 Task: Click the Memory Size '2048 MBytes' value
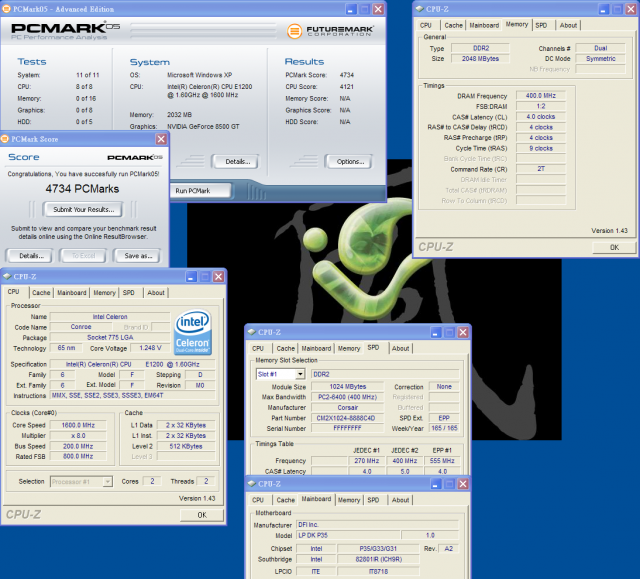point(480,59)
